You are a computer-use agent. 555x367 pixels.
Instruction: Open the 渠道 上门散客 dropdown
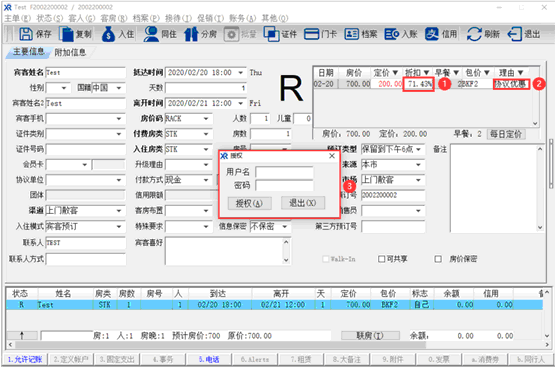click(x=119, y=211)
